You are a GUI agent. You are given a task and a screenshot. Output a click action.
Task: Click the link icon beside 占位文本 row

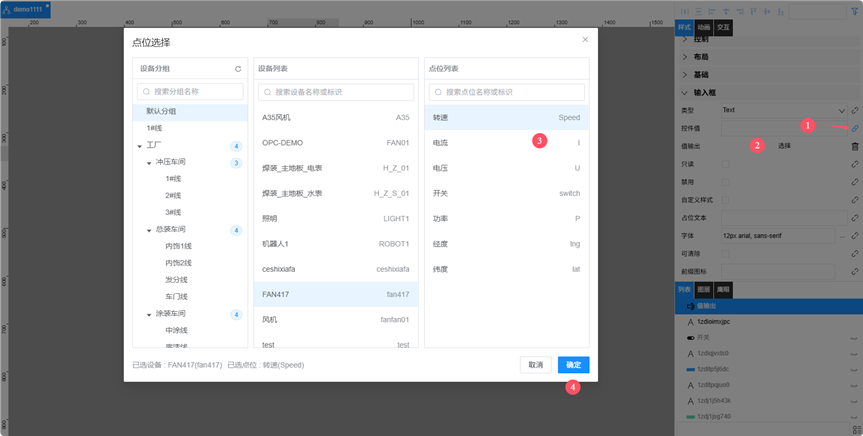(855, 218)
